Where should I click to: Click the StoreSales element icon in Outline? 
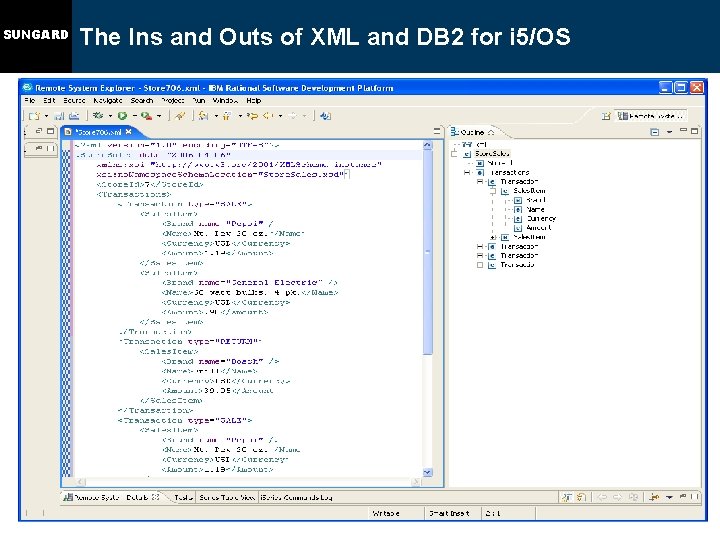tap(467, 154)
